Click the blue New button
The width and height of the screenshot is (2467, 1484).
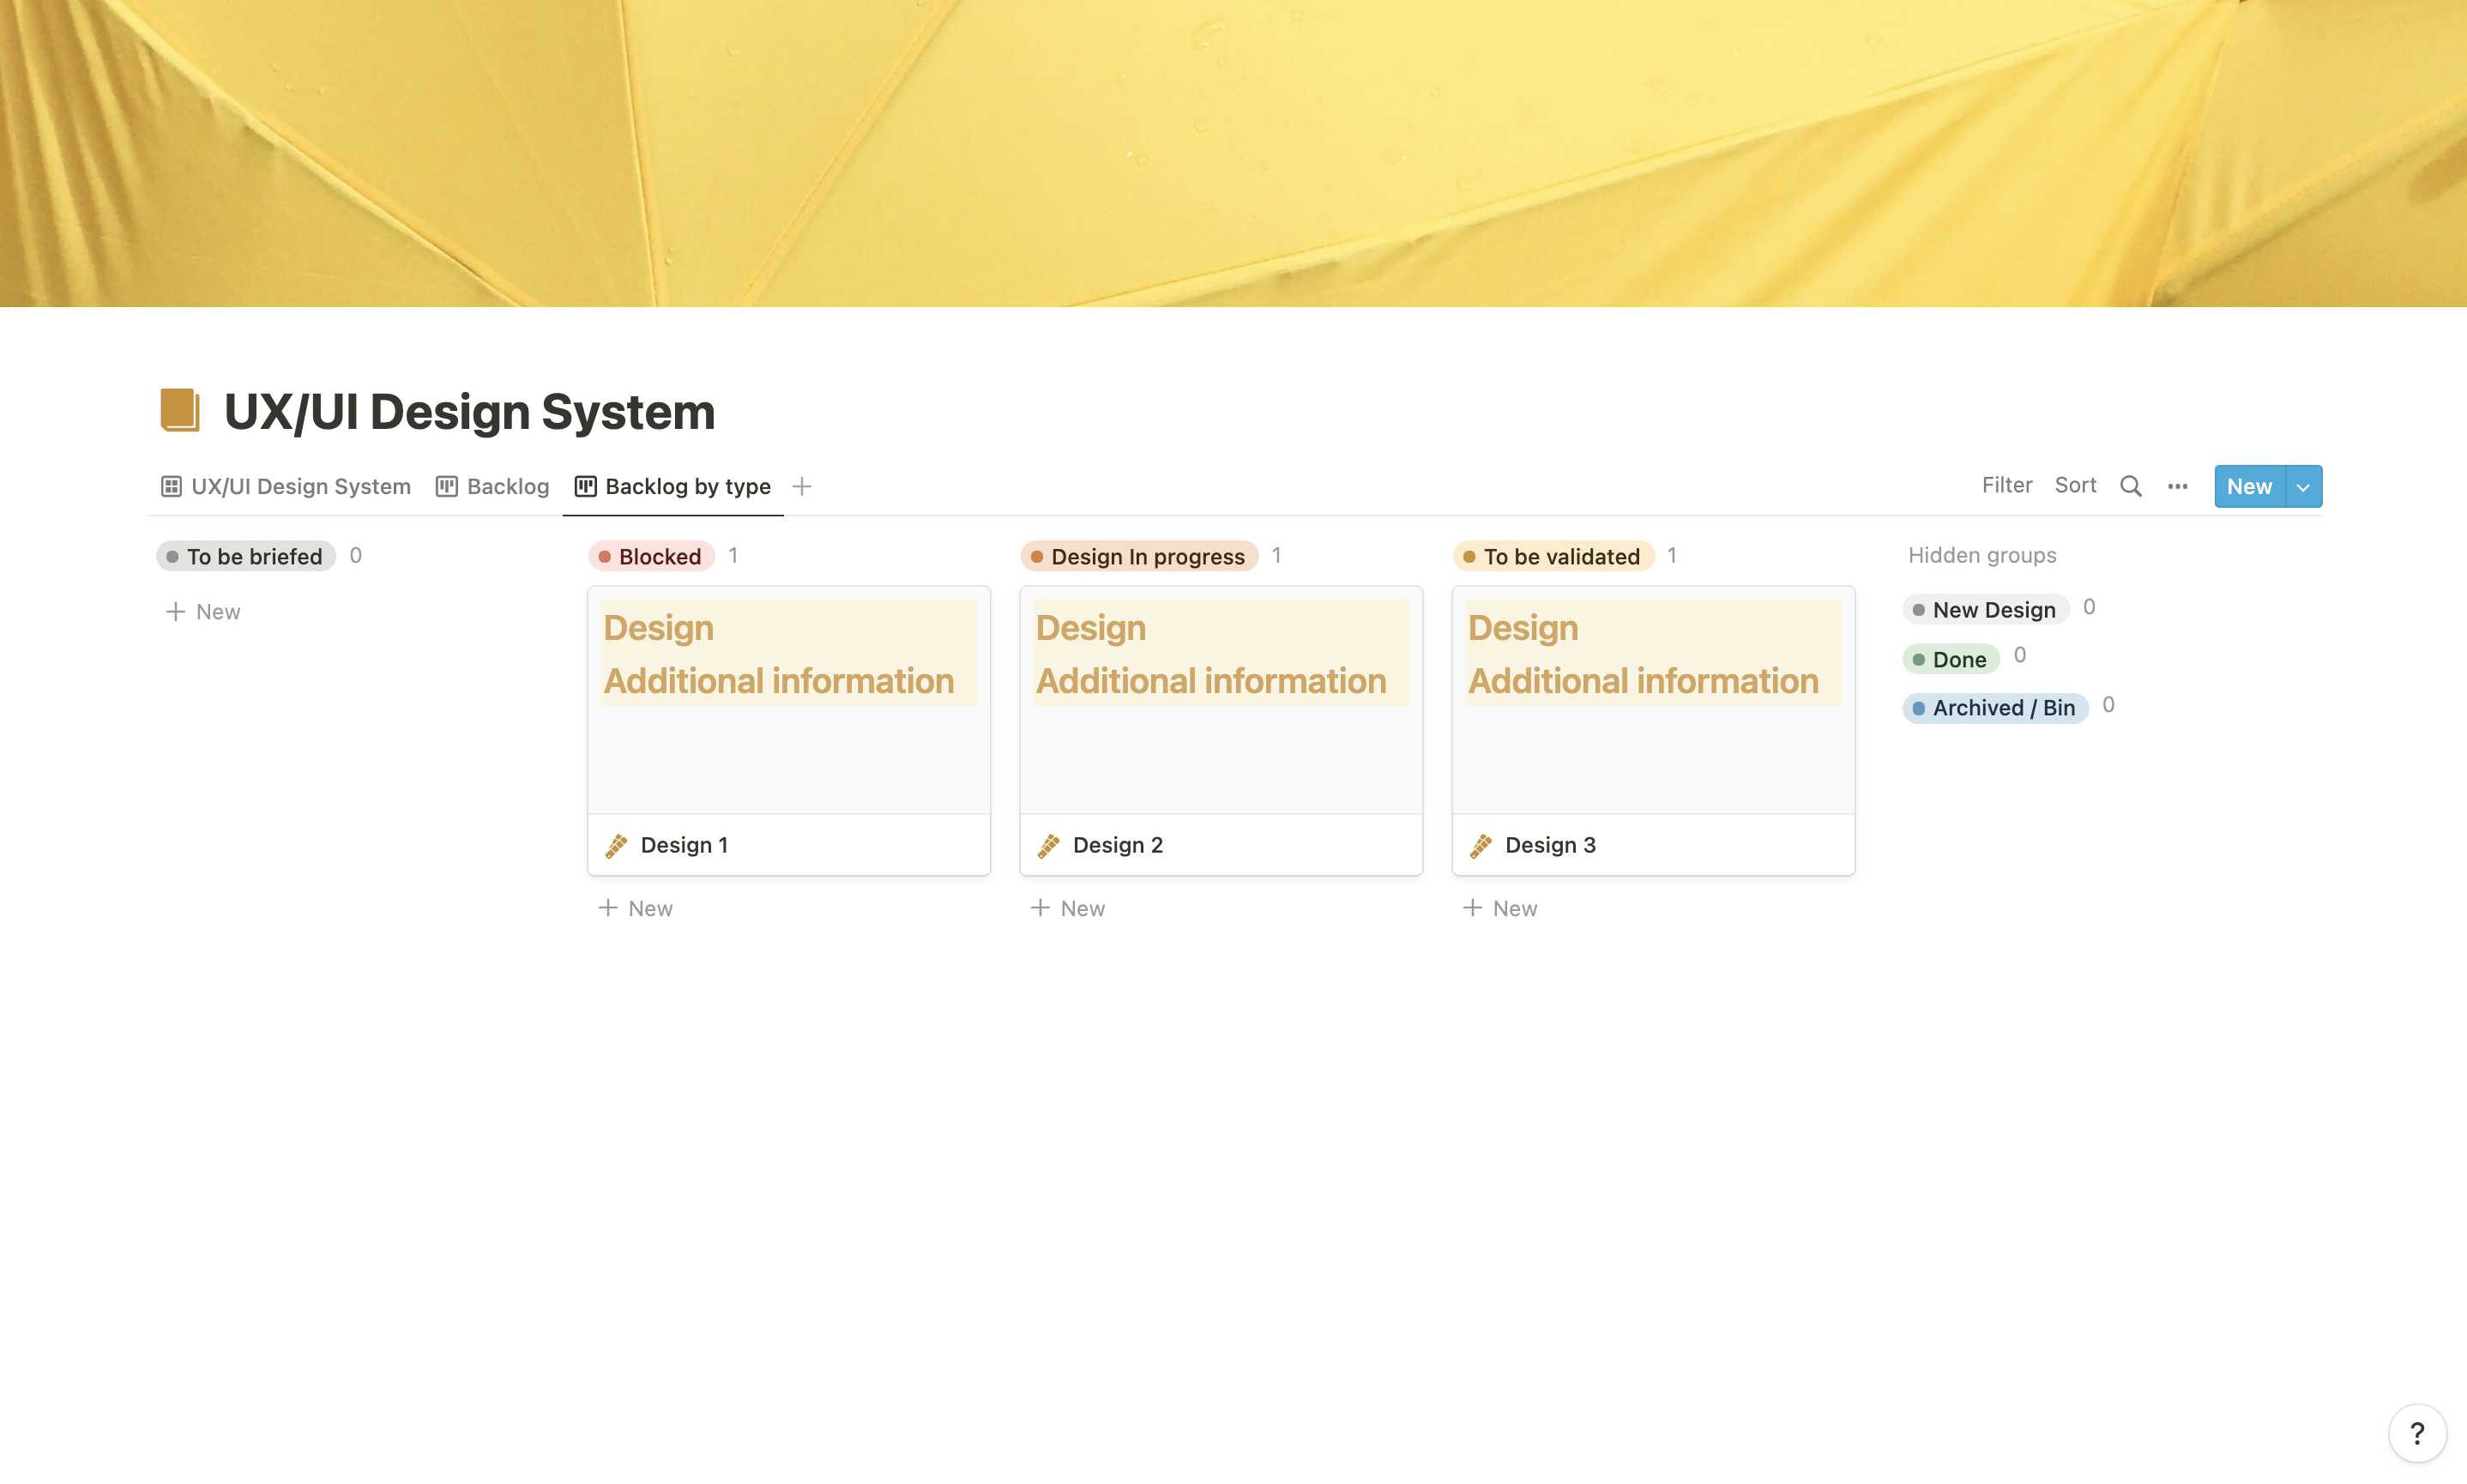click(2249, 486)
